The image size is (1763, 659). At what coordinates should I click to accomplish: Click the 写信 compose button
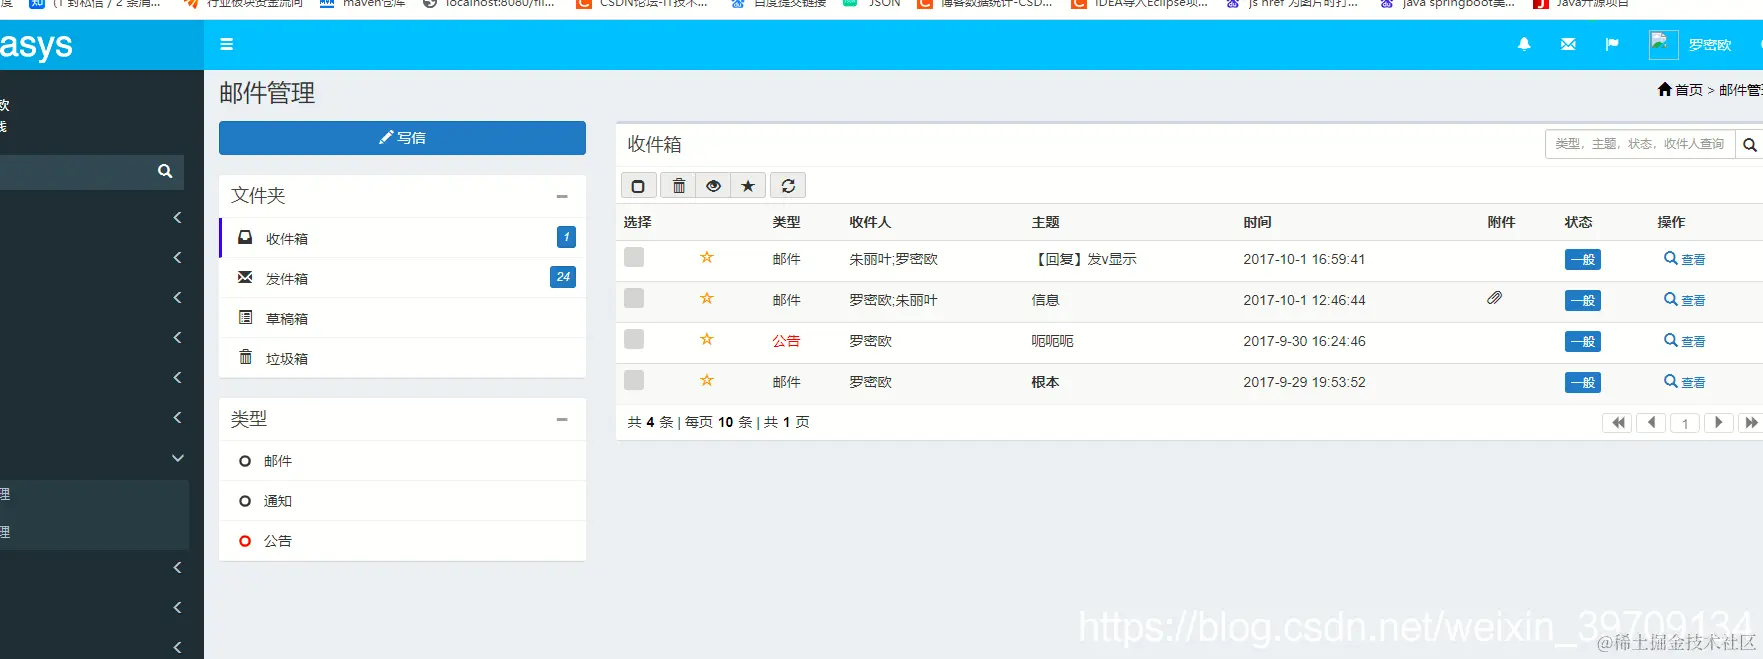click(x=402, y=138)
